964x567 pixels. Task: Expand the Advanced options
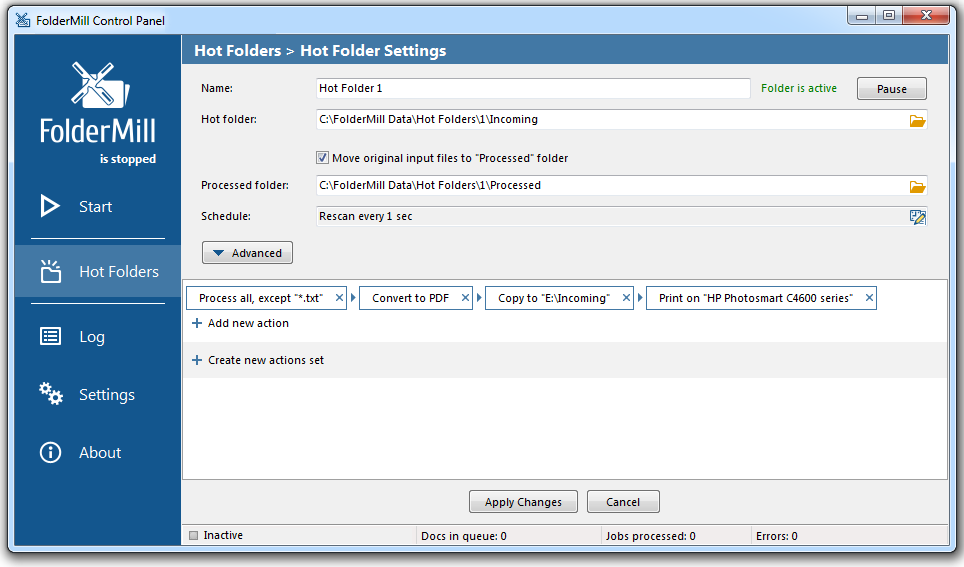(247, 253)
